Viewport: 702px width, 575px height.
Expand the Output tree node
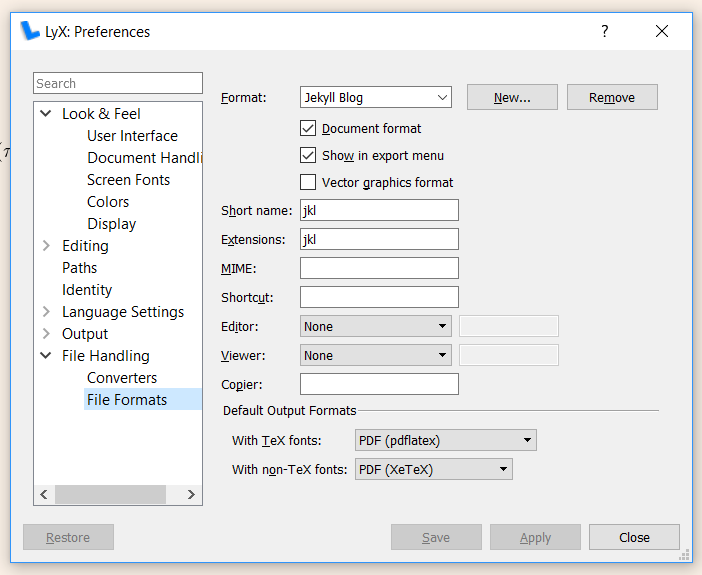pos(46,333)
